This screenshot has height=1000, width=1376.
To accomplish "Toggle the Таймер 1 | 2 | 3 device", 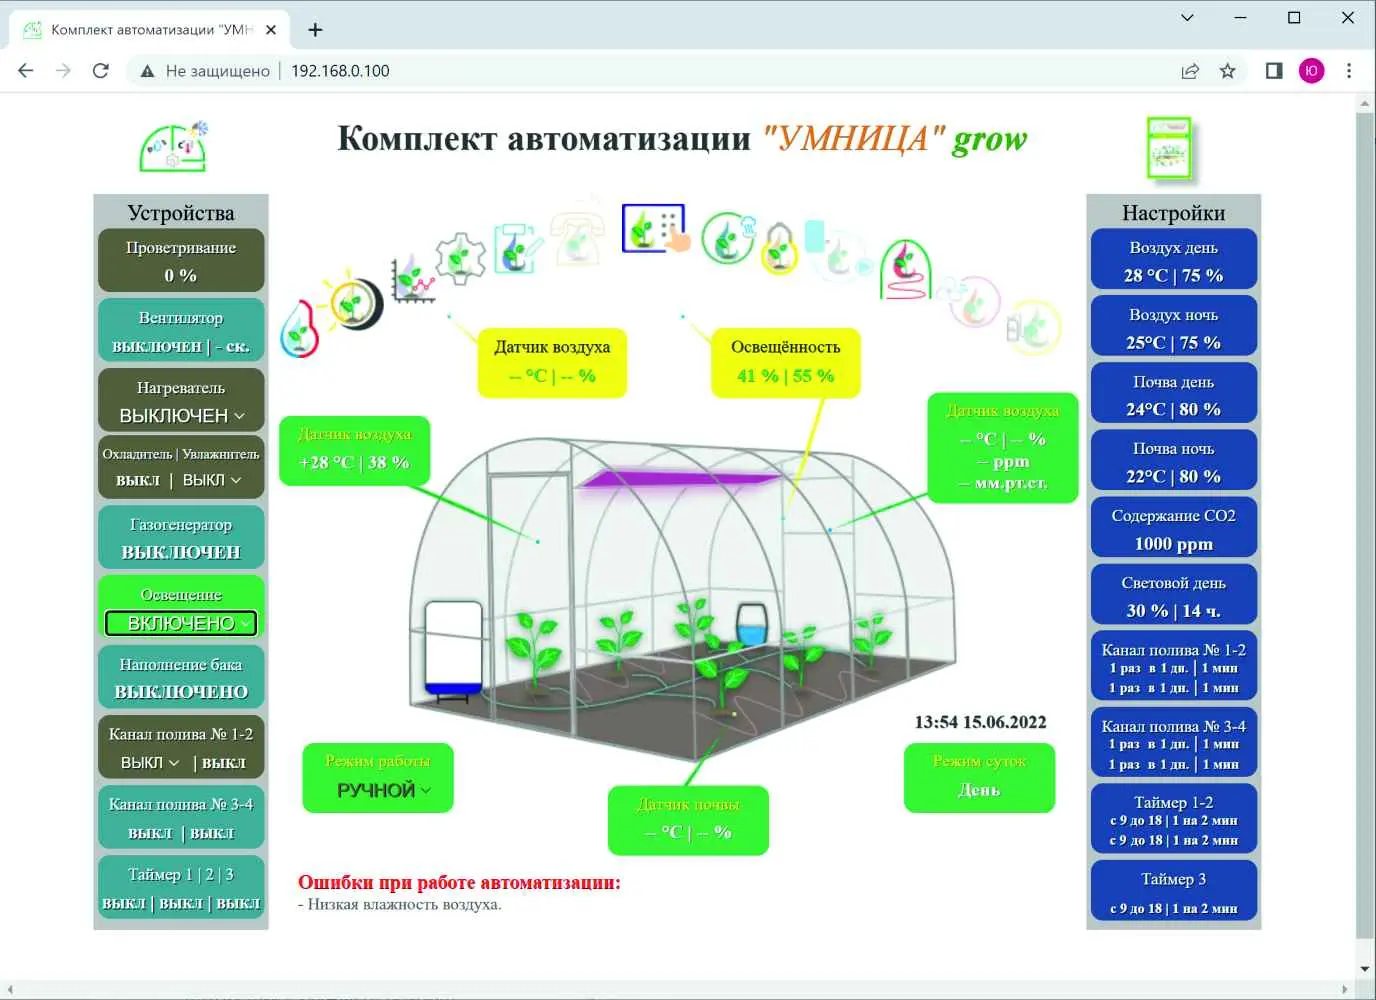I will [x=181, y=887].
